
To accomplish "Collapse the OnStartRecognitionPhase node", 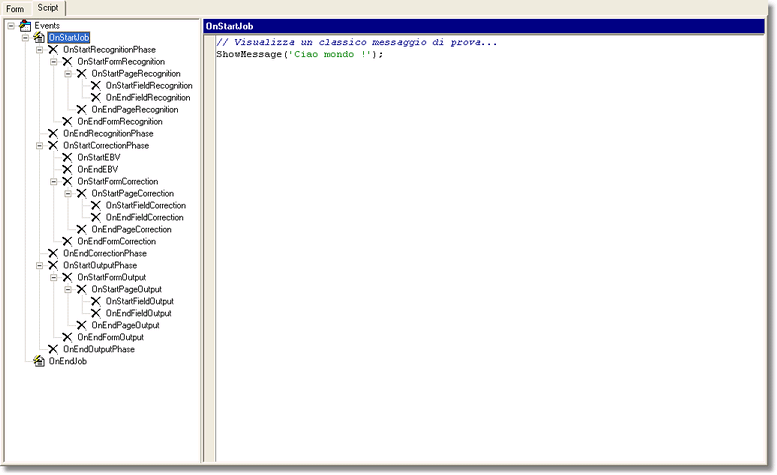I will coord(40,50).
